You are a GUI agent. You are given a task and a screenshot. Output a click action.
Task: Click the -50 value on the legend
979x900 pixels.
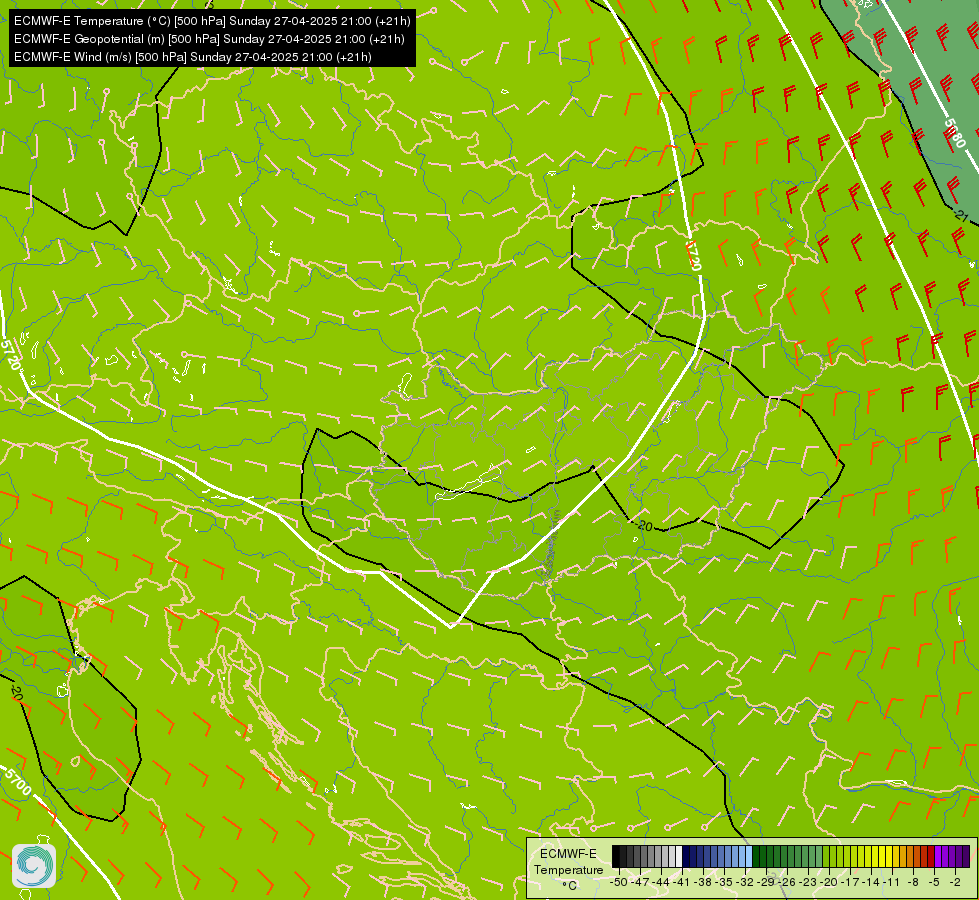pos(619,882)
